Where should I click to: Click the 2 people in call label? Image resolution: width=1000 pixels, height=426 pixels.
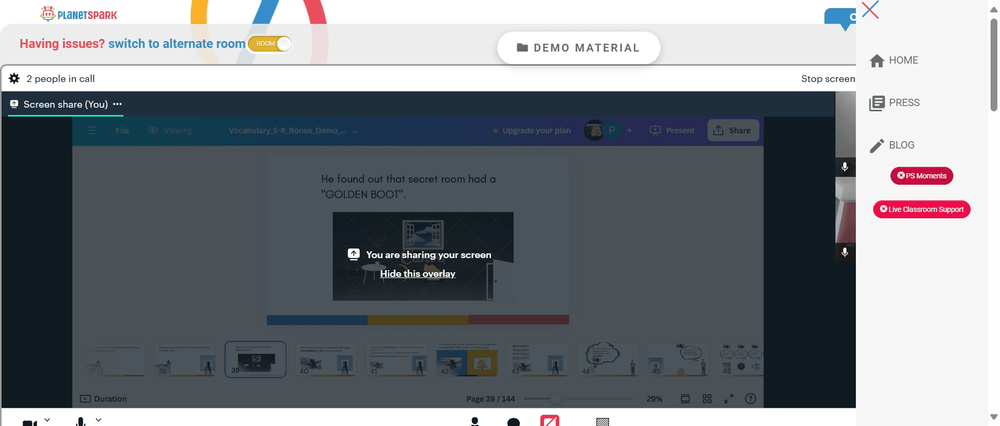[61, 78]
